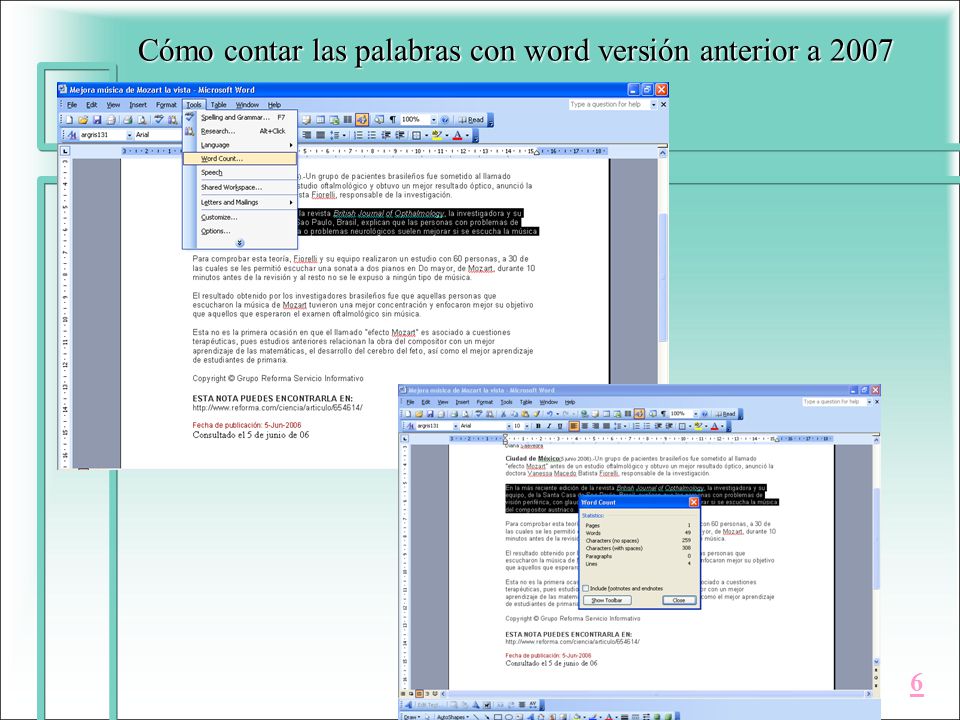Image resolution: width=960 pixels, height=720 pixels.
Task: Toggle Align Left in lower window toolbar
Action: (x=574, y=426)
